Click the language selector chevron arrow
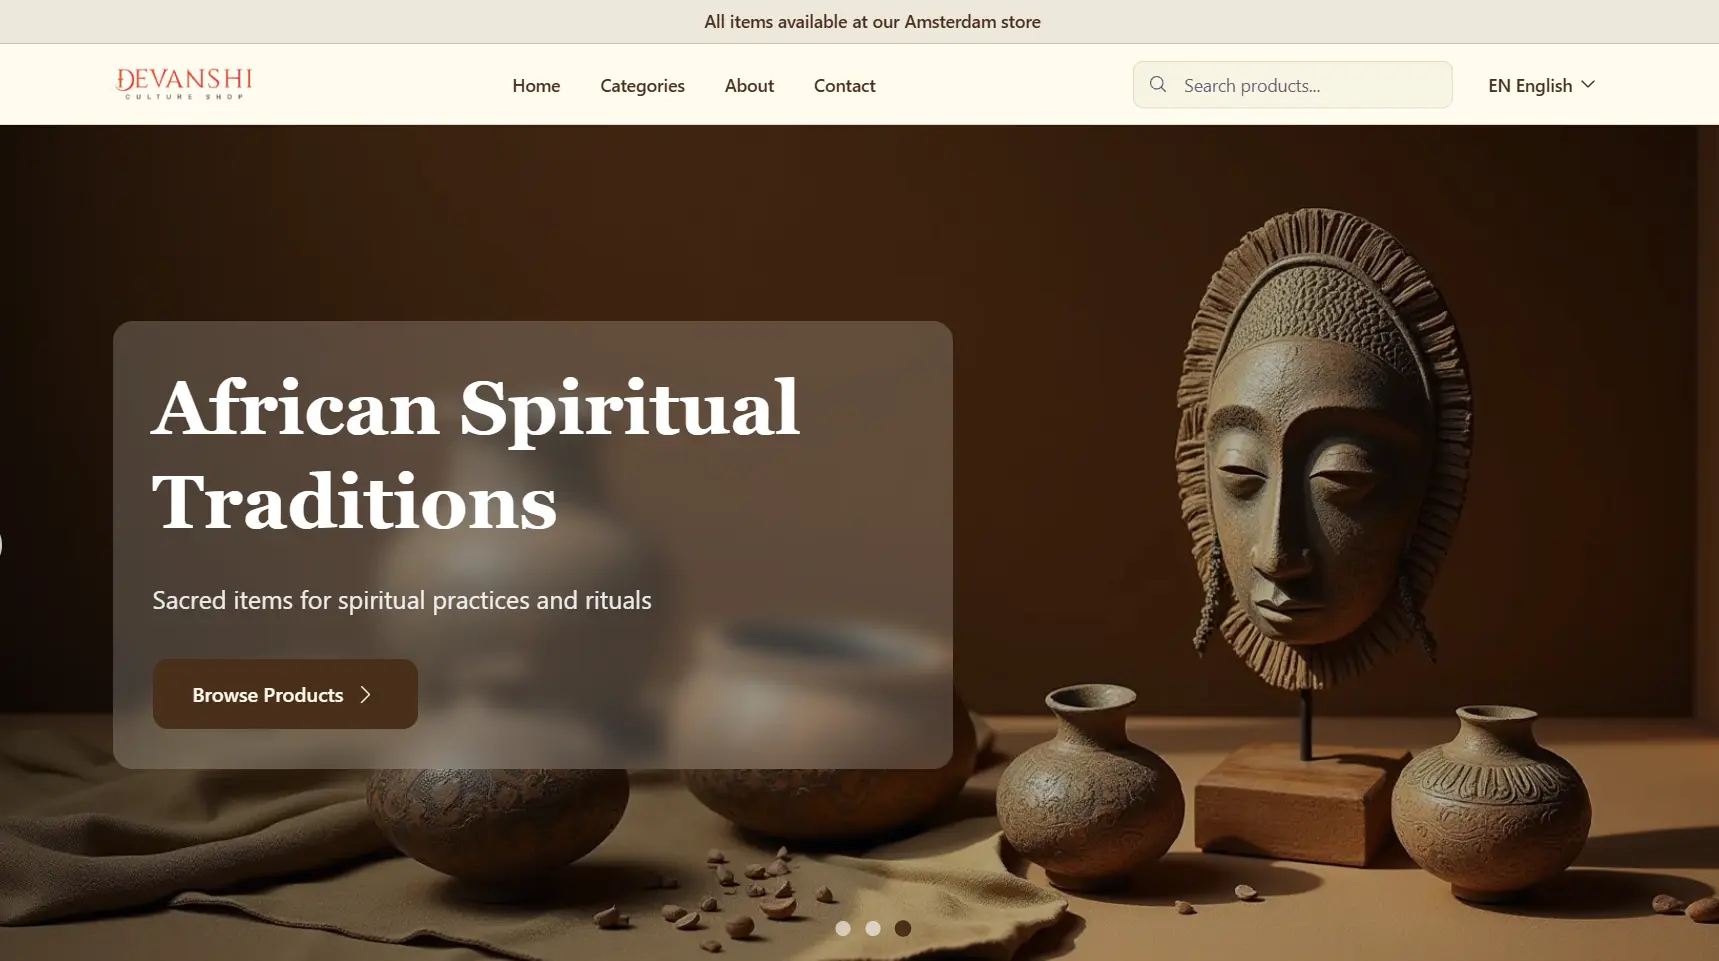Screen dimensions: 1719x961 click(1588, 85)
